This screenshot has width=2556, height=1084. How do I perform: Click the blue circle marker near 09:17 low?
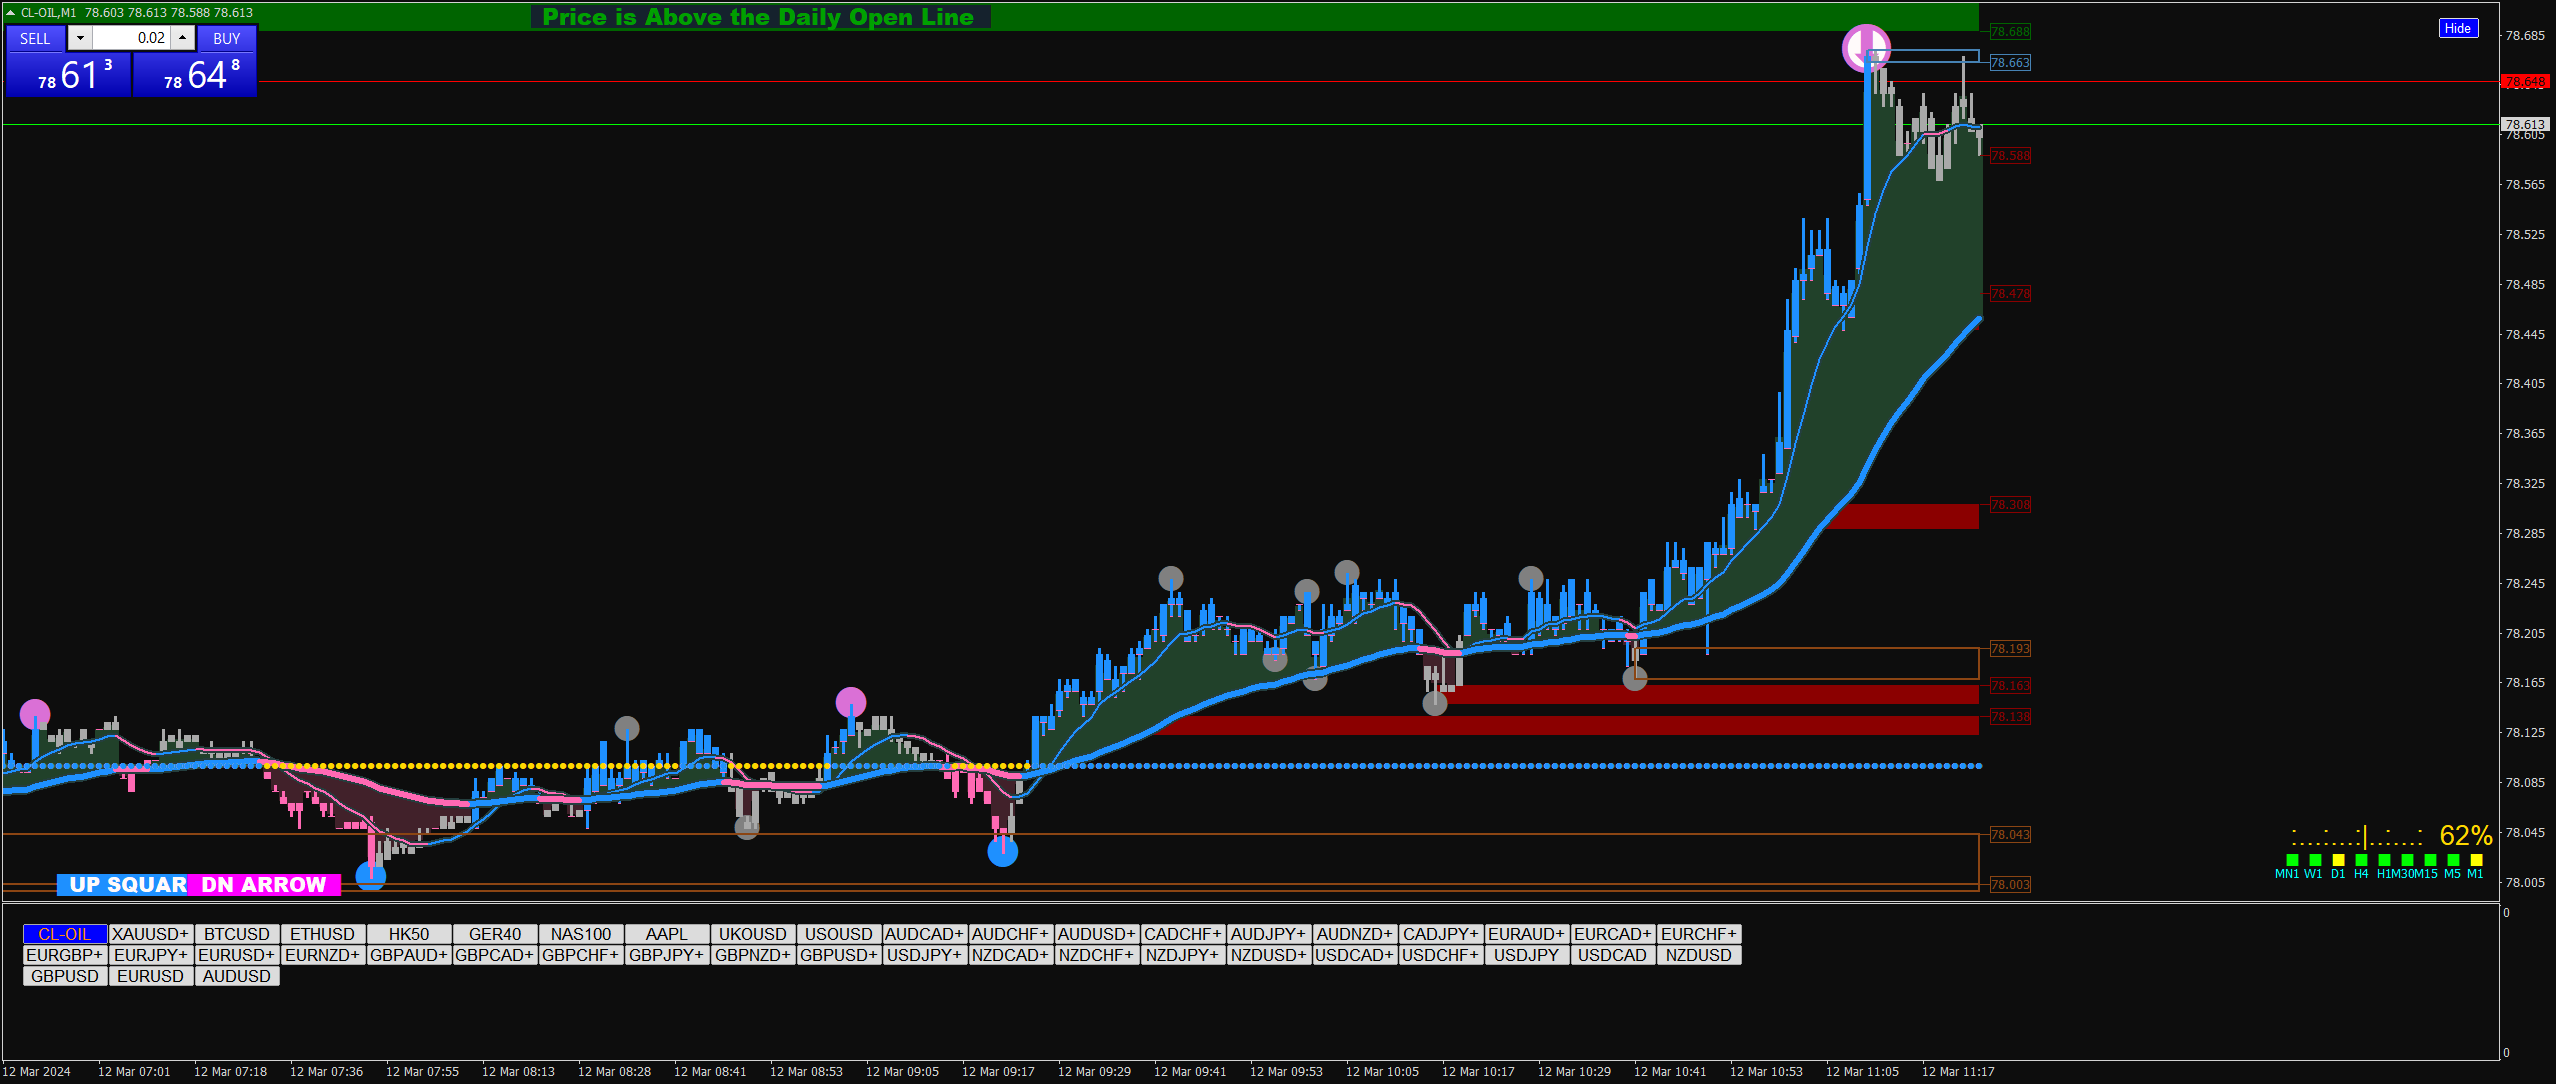tap(1002, 852)
